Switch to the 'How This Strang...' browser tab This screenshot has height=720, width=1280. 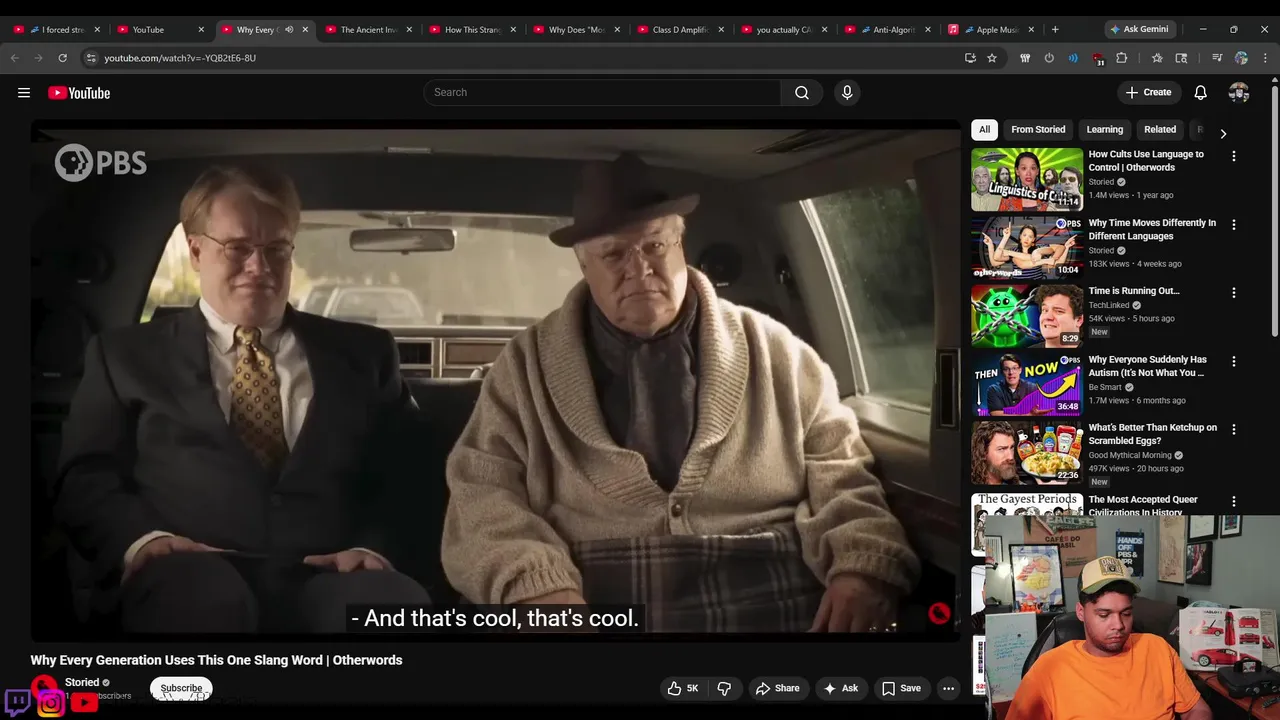pos(472,30)
